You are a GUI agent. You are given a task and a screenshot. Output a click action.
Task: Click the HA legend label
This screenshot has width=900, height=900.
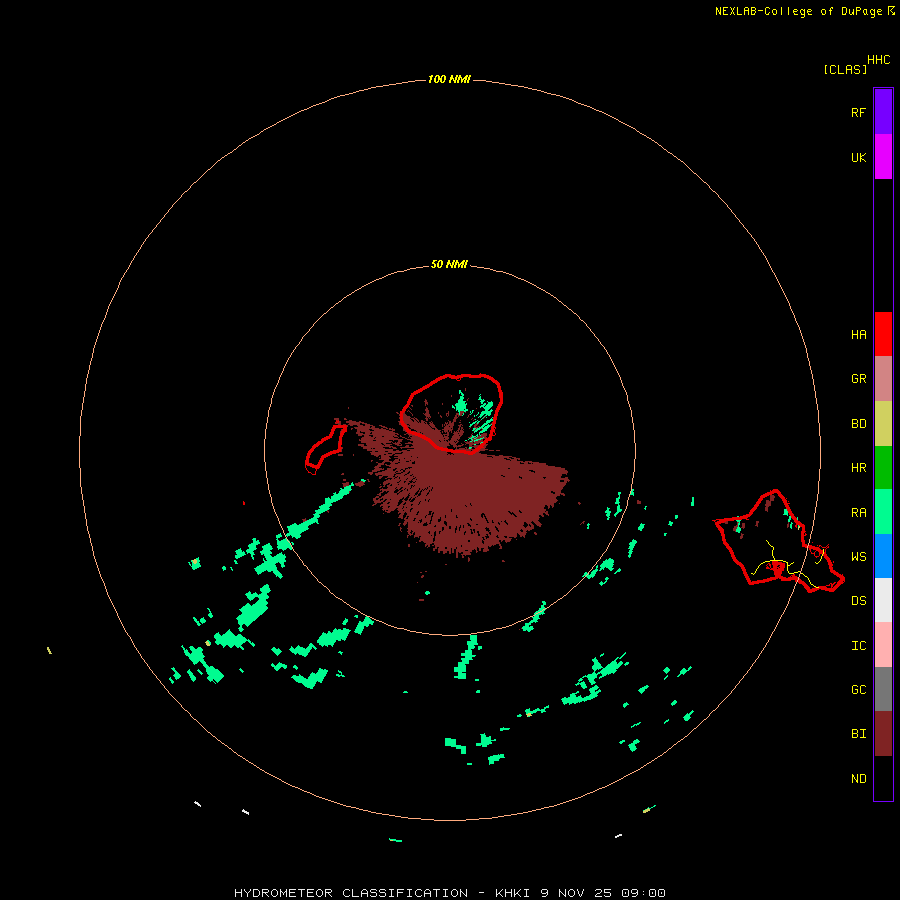[858, 335]
